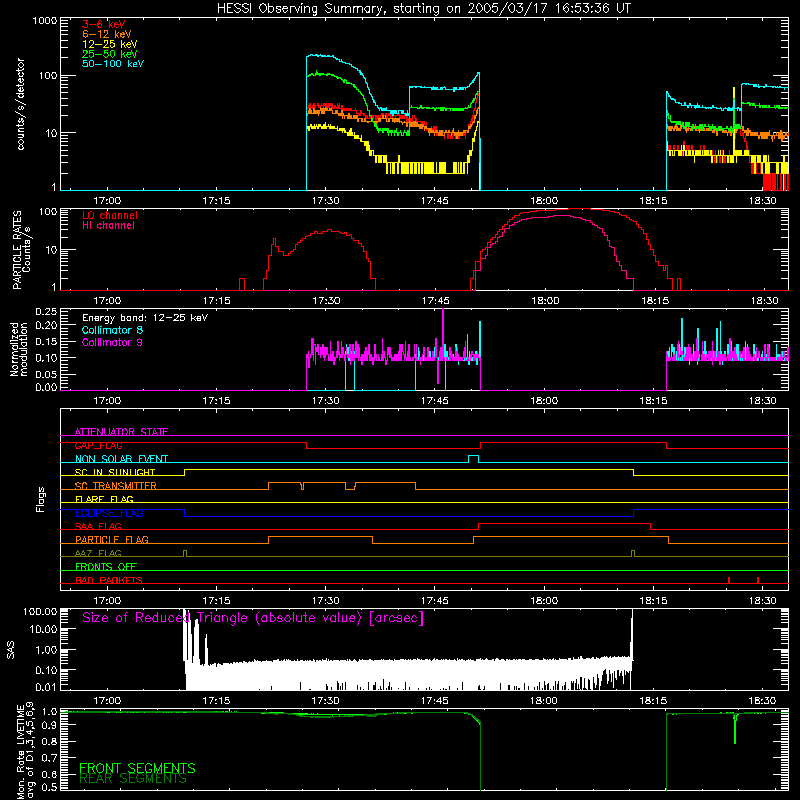Click the Energy band: 12-25 keV label
This screenshot has height=800, width=800.
pyautogui.click(x=145, y=318)
